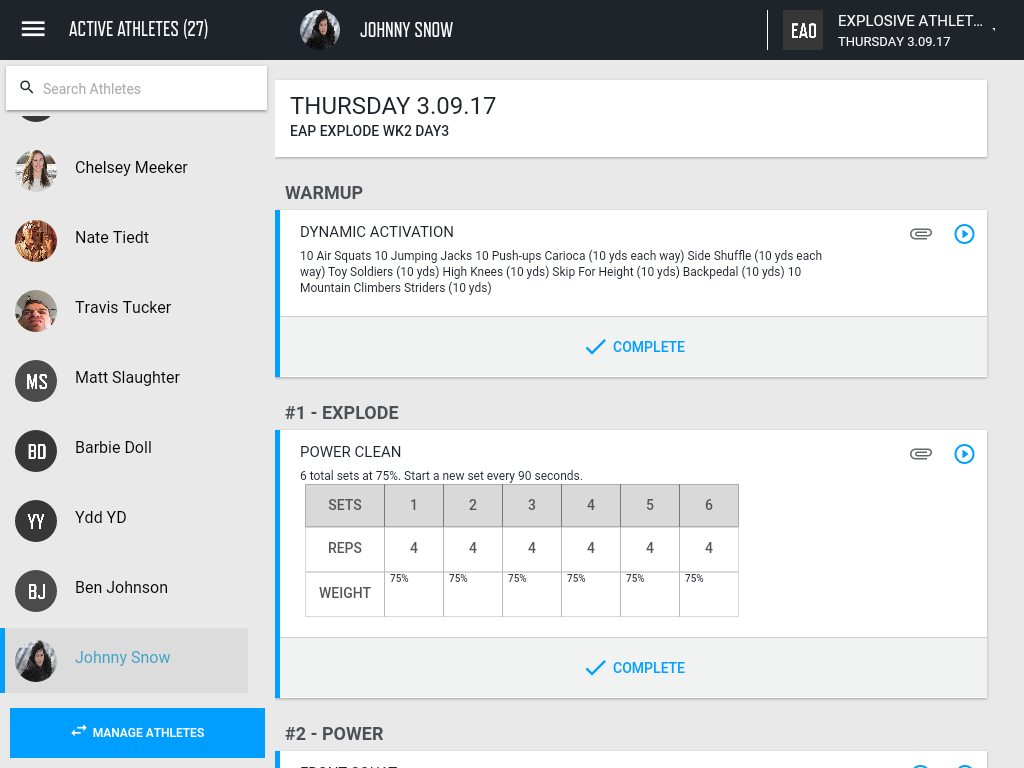
Task: Click the Manage Athletes button
Action: coord(137,733)
